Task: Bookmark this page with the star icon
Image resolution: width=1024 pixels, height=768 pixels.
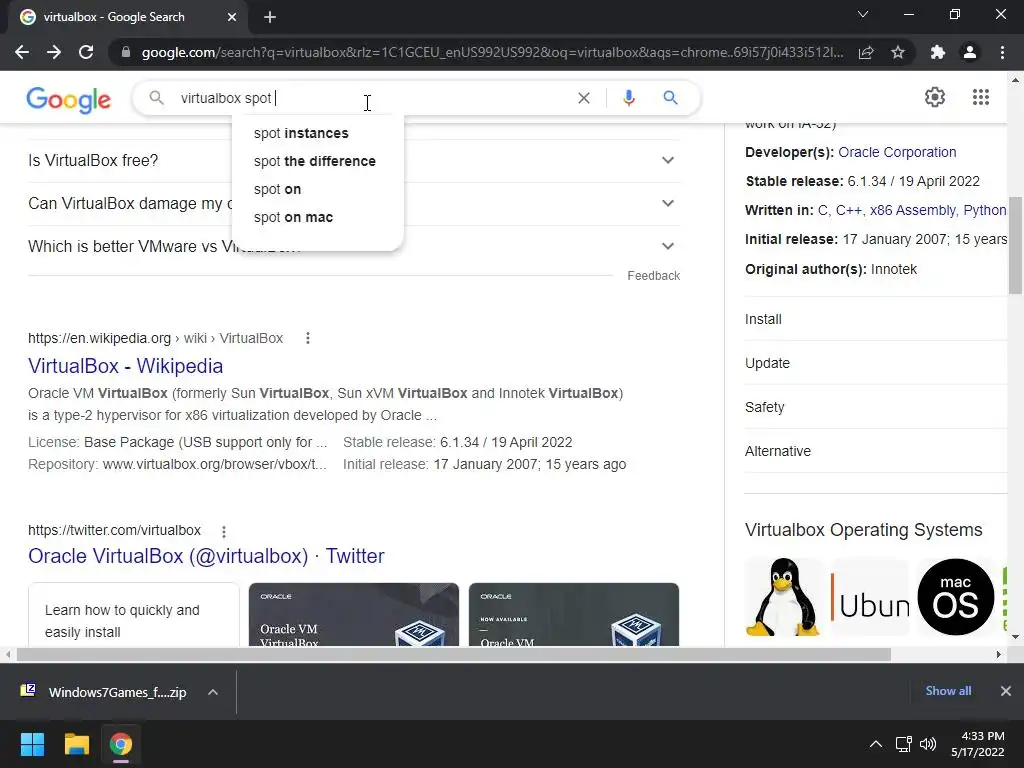Action: [898, 52]
